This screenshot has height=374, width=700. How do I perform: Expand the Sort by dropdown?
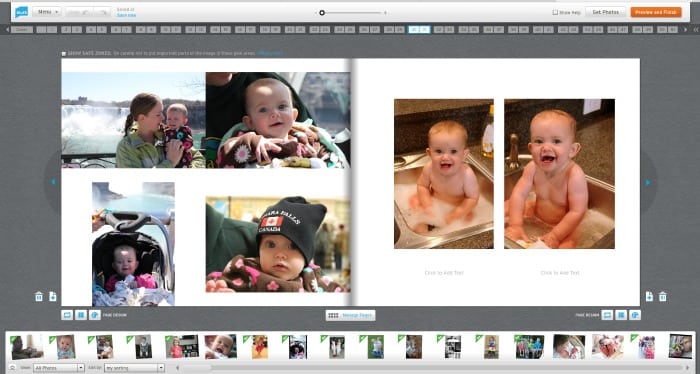(x=134, y=368)
